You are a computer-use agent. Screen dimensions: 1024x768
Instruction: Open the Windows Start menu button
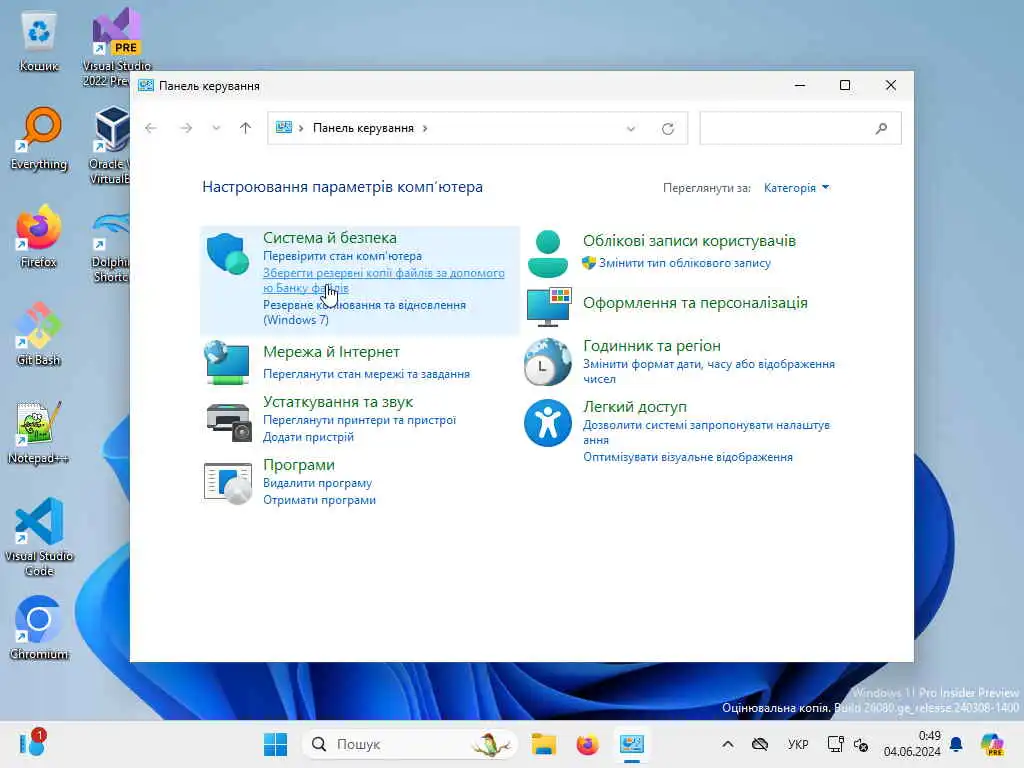275,744
